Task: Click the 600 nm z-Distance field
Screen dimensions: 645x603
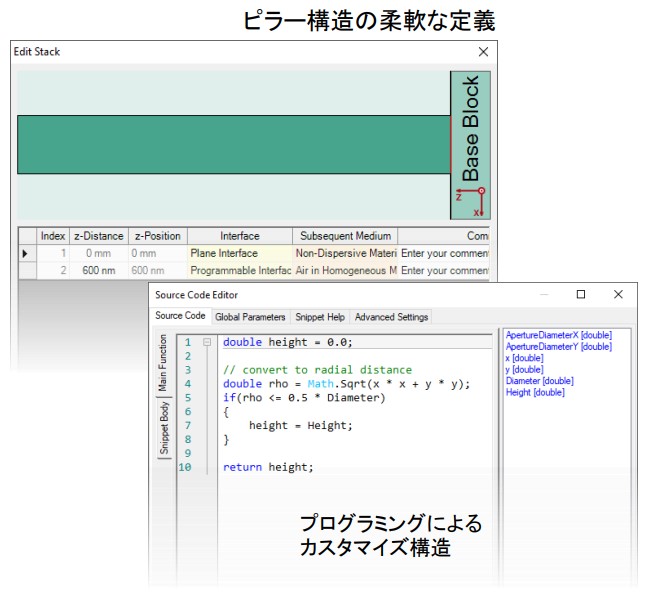Action: [98, 271]
